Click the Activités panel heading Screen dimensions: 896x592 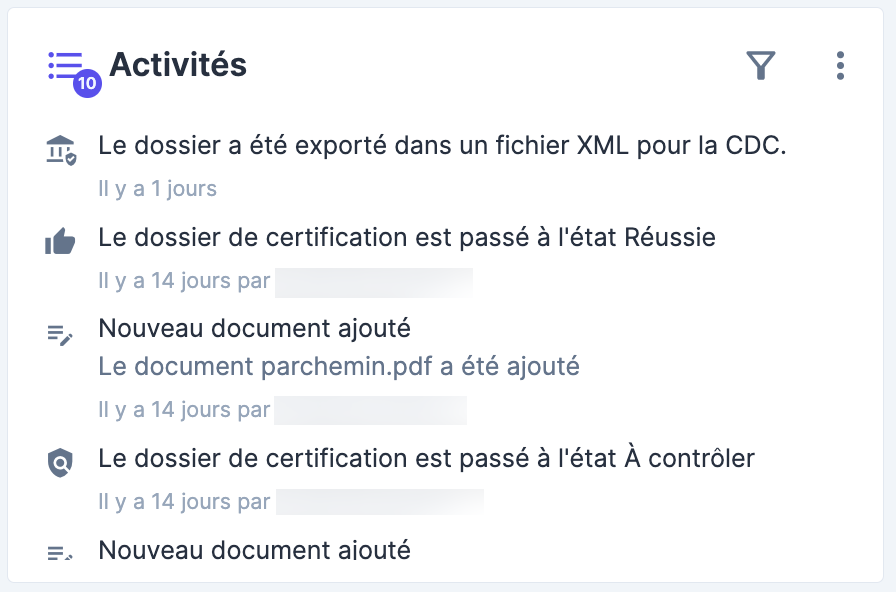coord(178,65)
